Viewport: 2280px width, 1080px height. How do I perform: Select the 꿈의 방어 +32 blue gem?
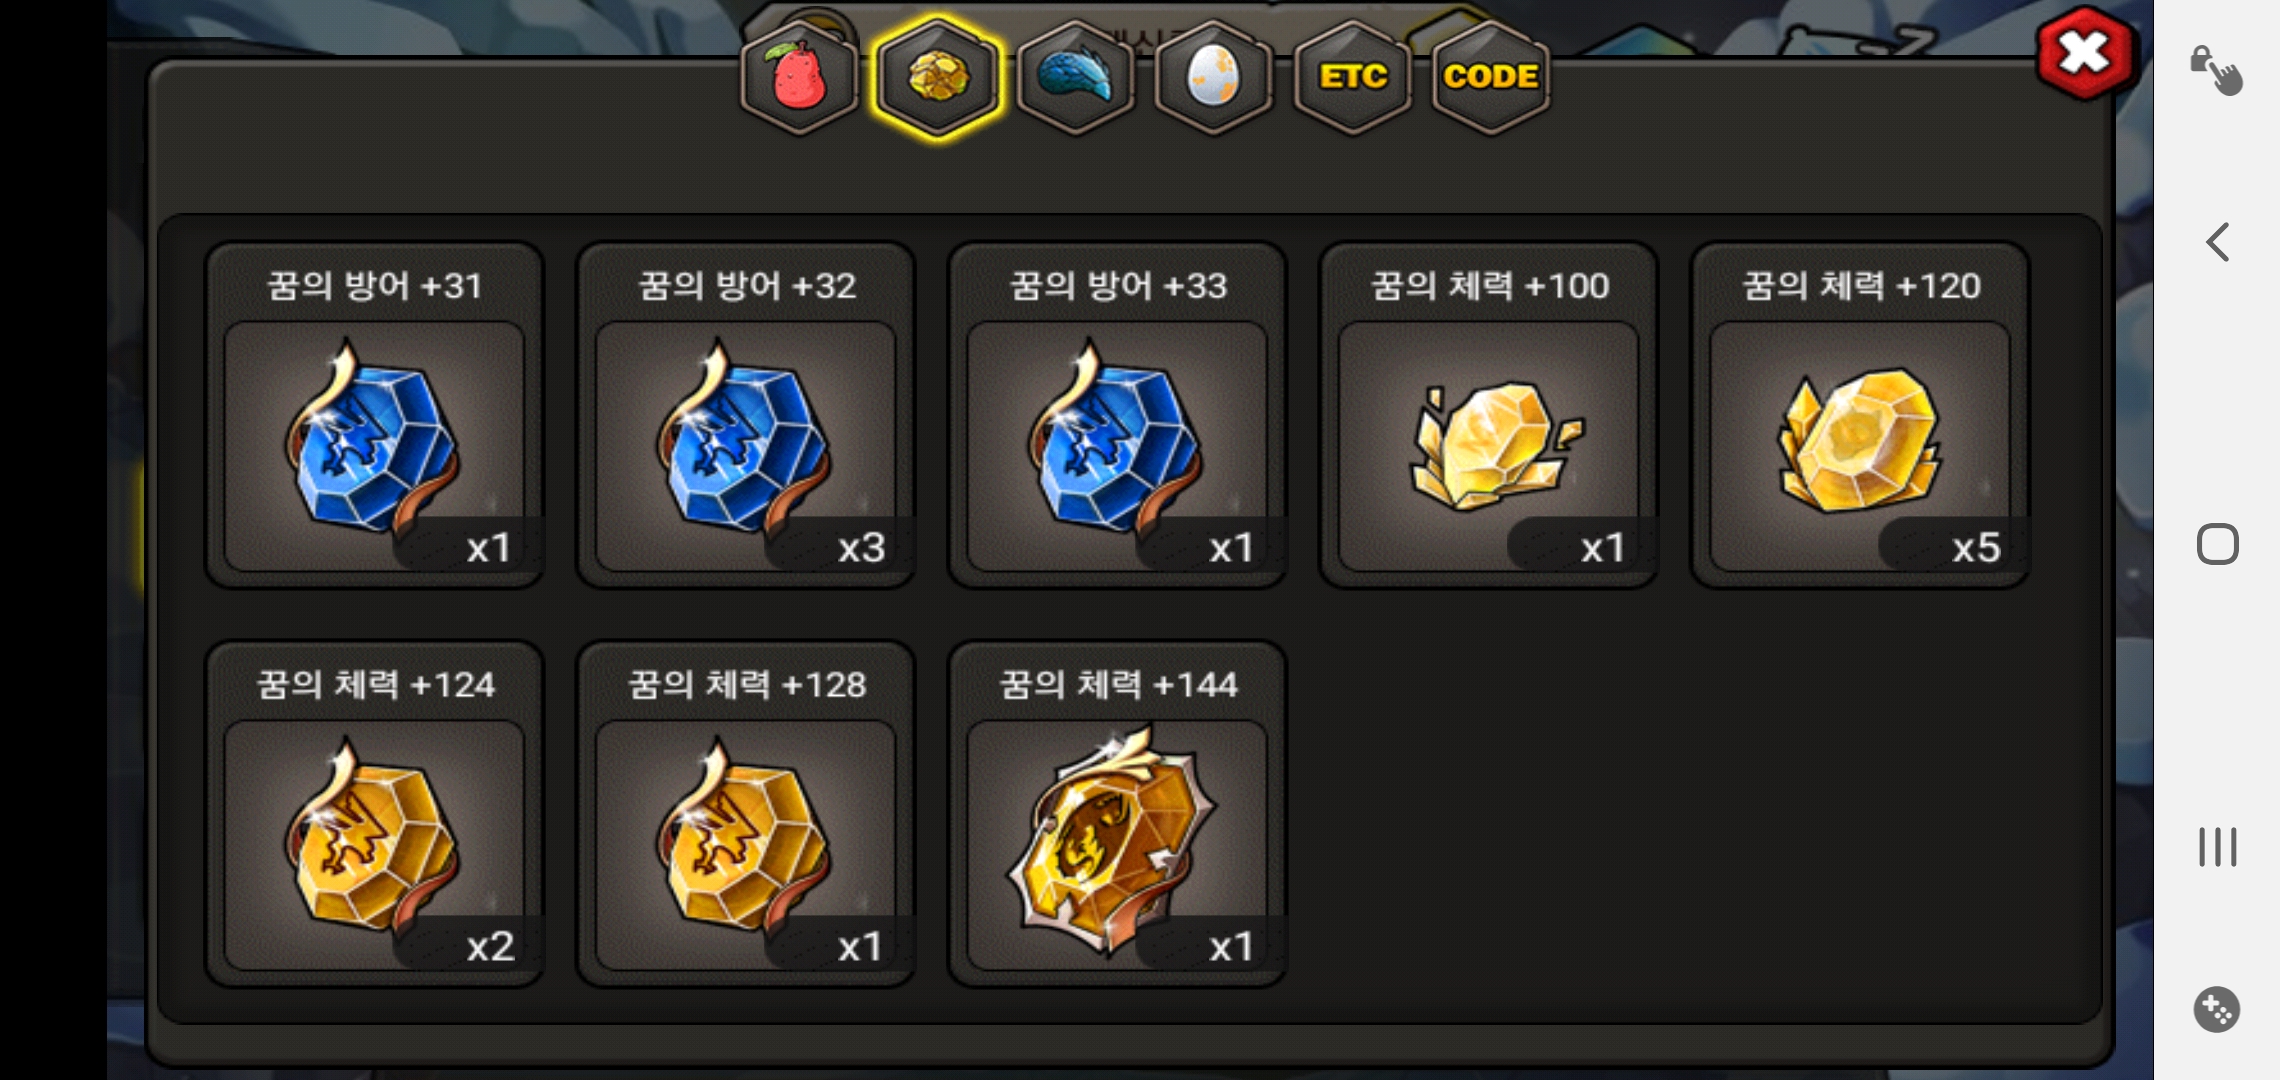[746, 415]
